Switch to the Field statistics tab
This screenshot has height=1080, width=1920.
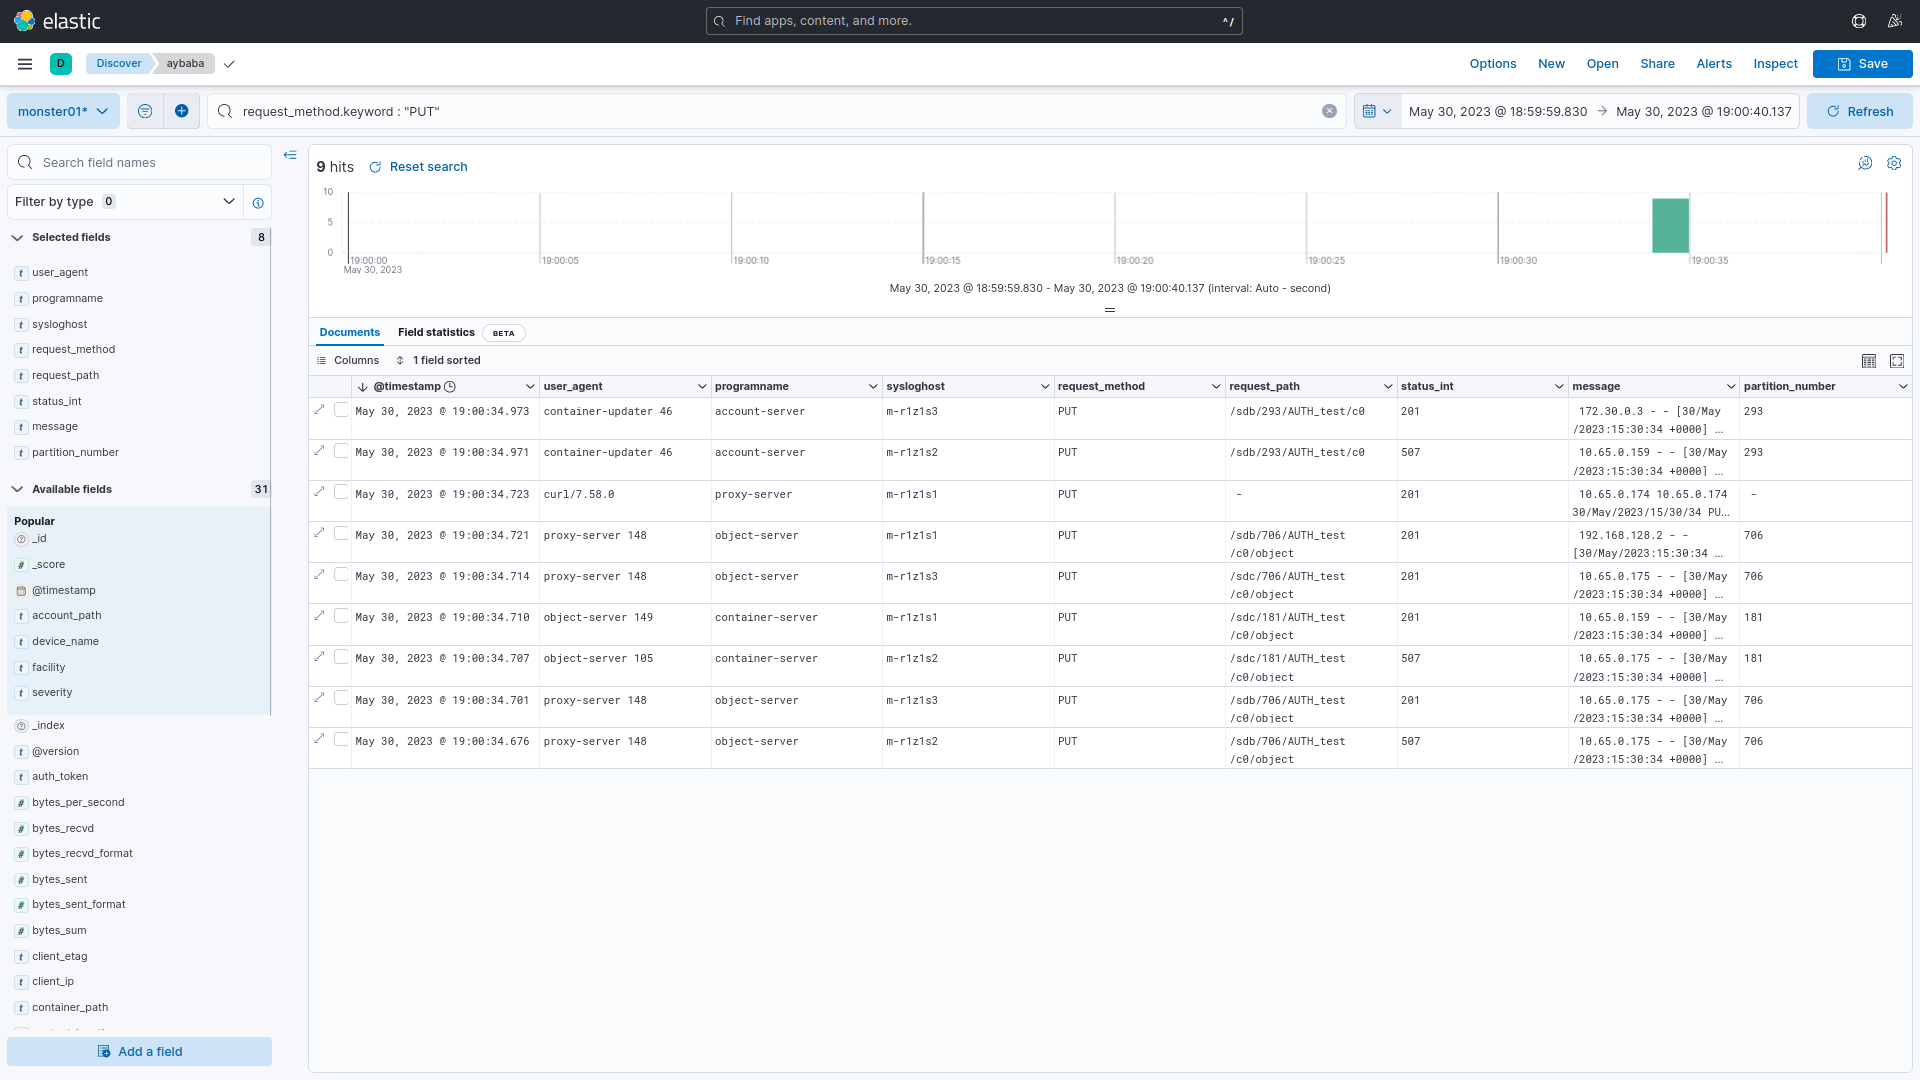tap(436, 333)
